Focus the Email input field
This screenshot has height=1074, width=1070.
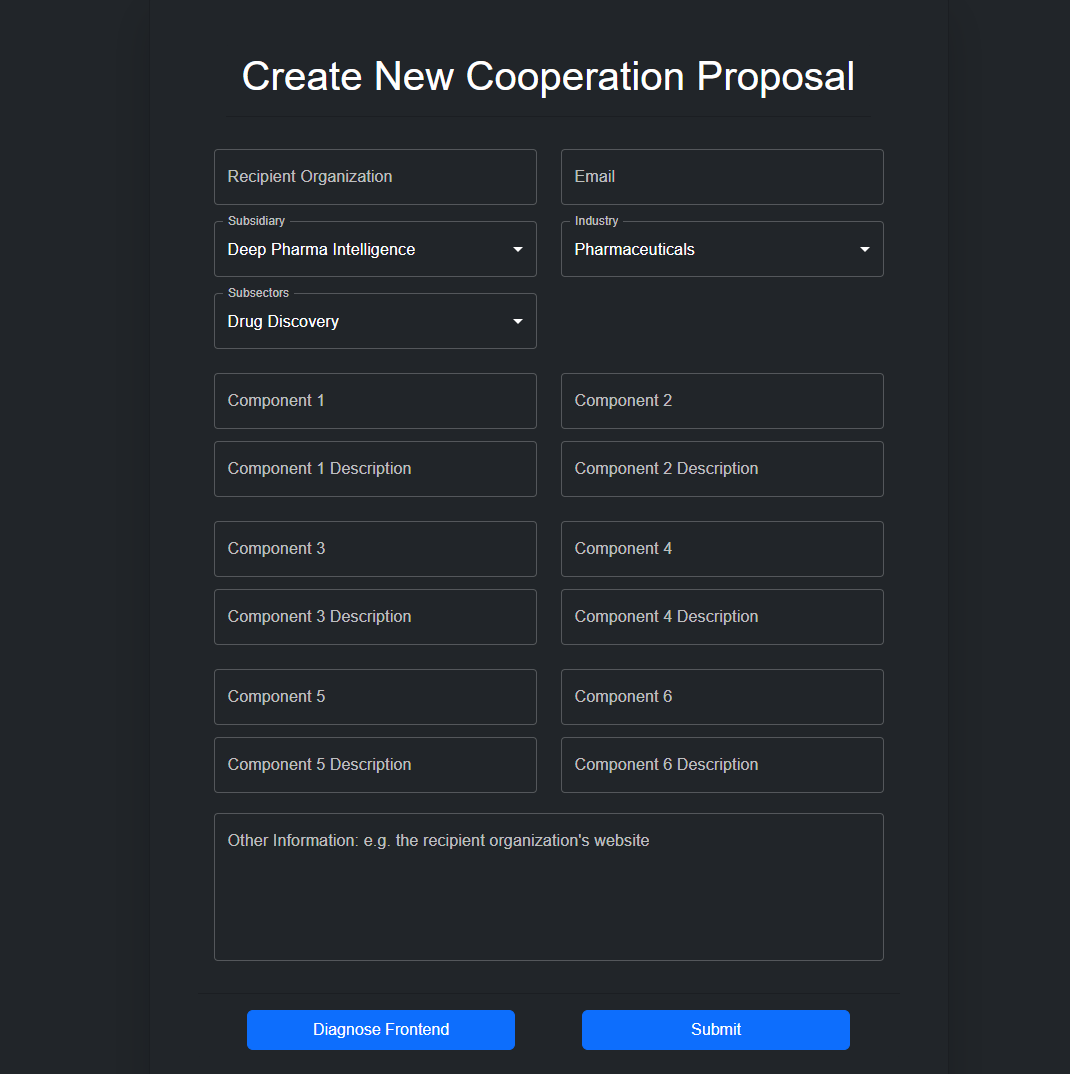click(x=722, y=177)
